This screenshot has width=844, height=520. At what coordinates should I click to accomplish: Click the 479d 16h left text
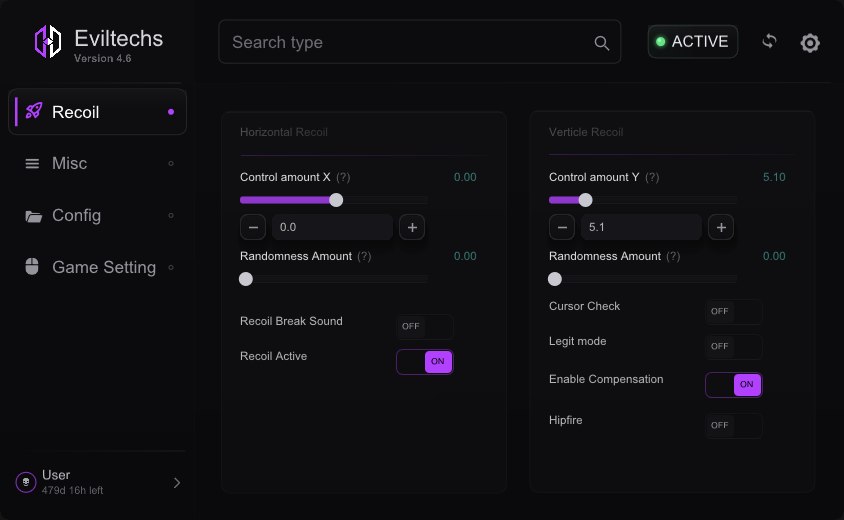73,490
